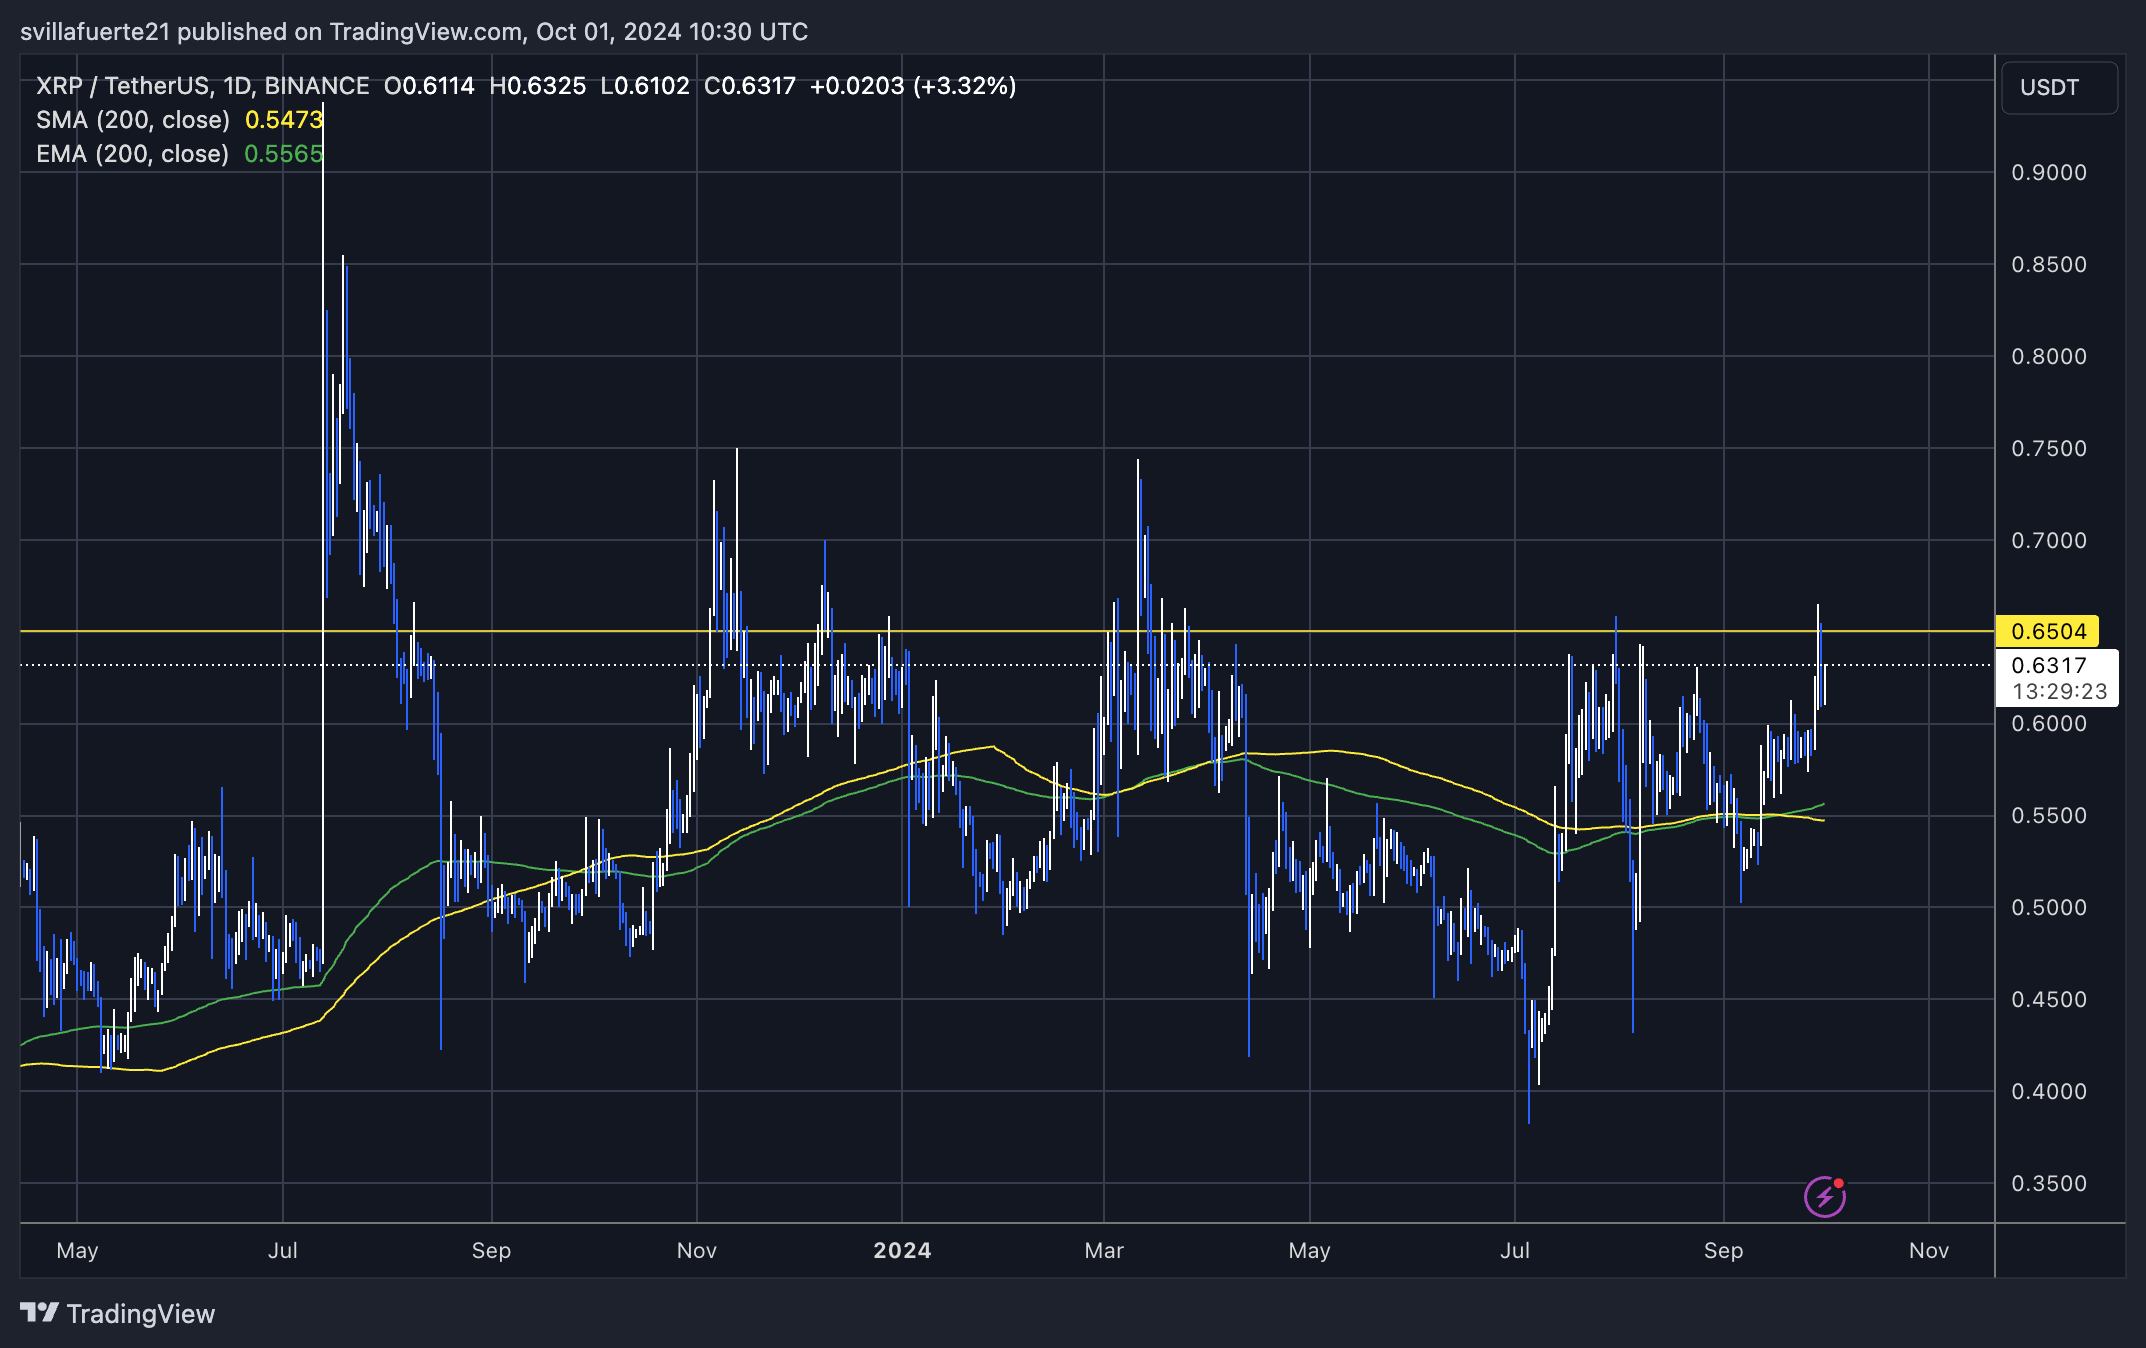The width and height of the screenshot is (2146, 1348).
Task: Click the TradingView text link at bottom
Action: click(141, 1313)
